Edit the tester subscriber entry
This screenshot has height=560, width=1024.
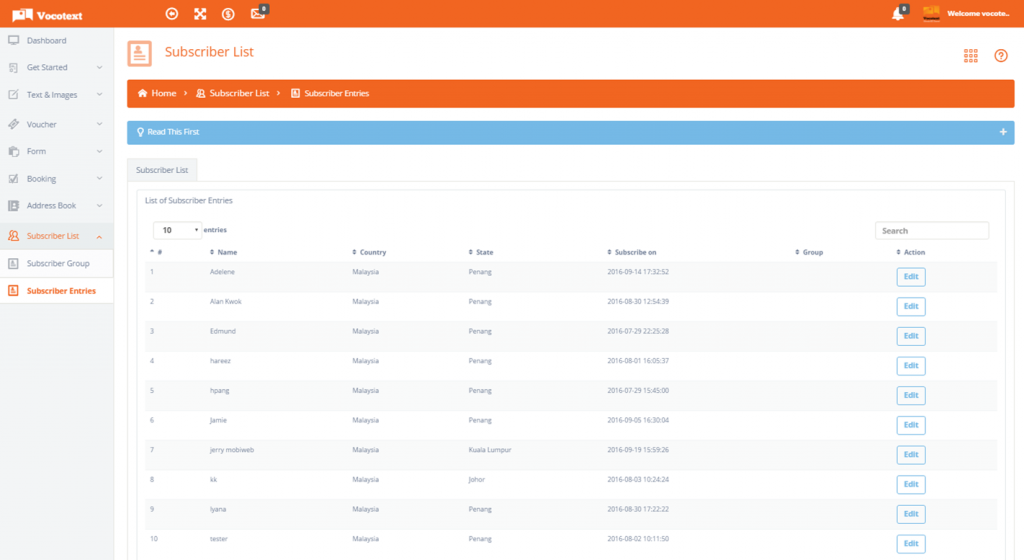click(x=910, y=544)
